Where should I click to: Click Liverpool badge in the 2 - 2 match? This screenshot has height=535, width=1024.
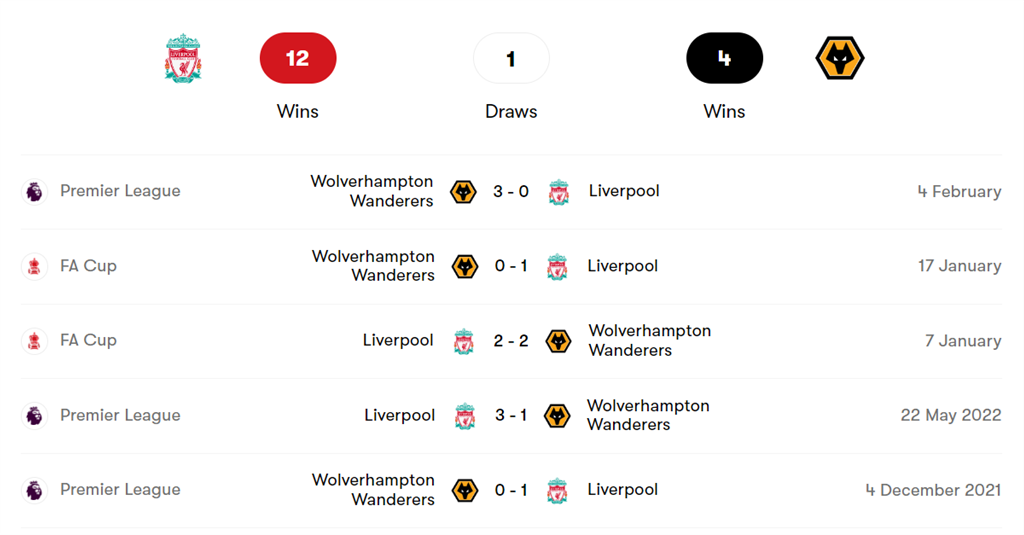tap(464, 341)
